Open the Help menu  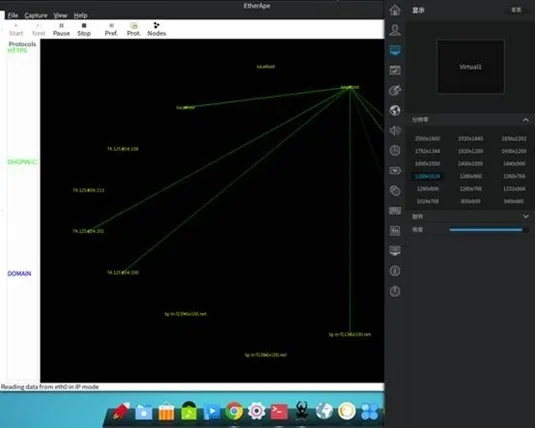pyautogui.click(x=81, y=15)
